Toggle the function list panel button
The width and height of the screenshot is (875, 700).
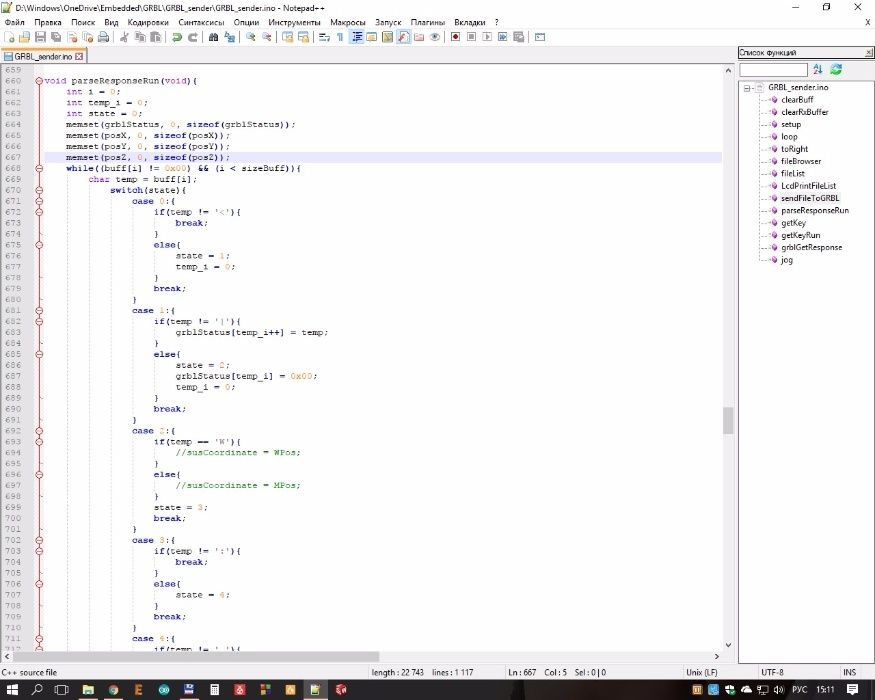pyautogui.click(x=403, y=37)
